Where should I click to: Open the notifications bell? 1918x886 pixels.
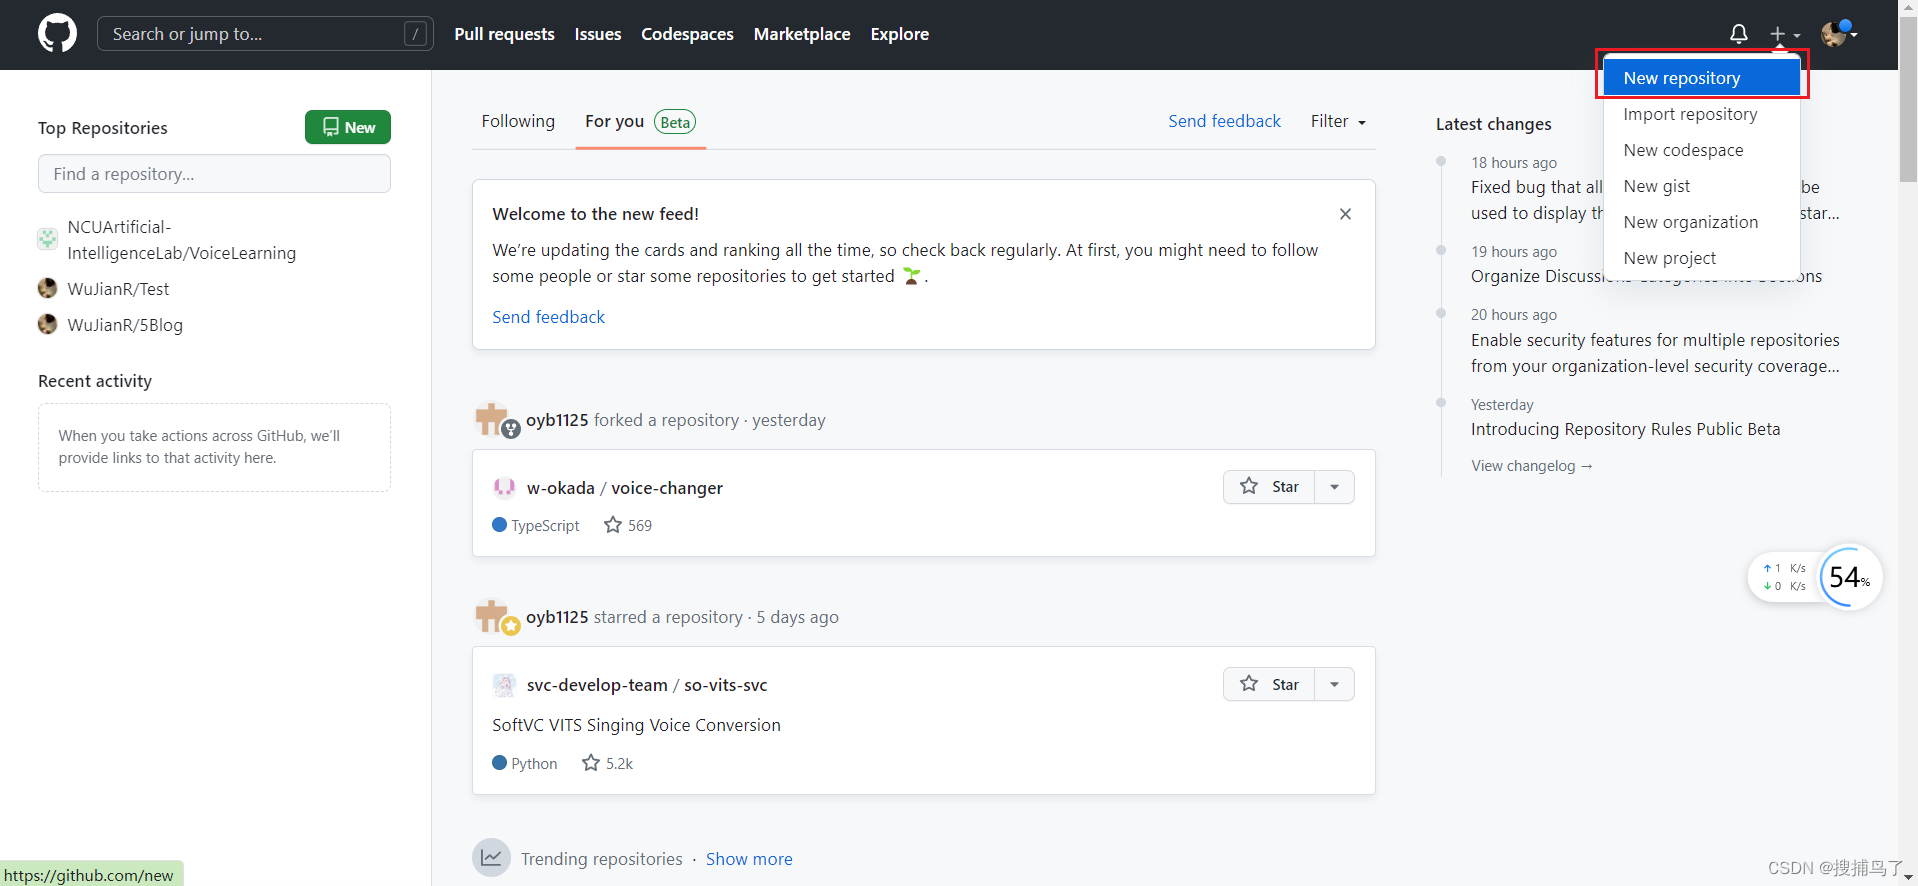coord(1739,34)
